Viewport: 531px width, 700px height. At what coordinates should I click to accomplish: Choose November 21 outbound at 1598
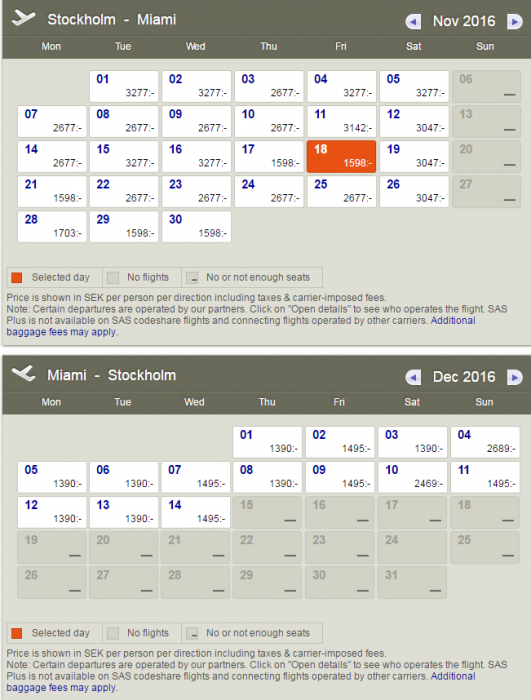tap(52, 192)
